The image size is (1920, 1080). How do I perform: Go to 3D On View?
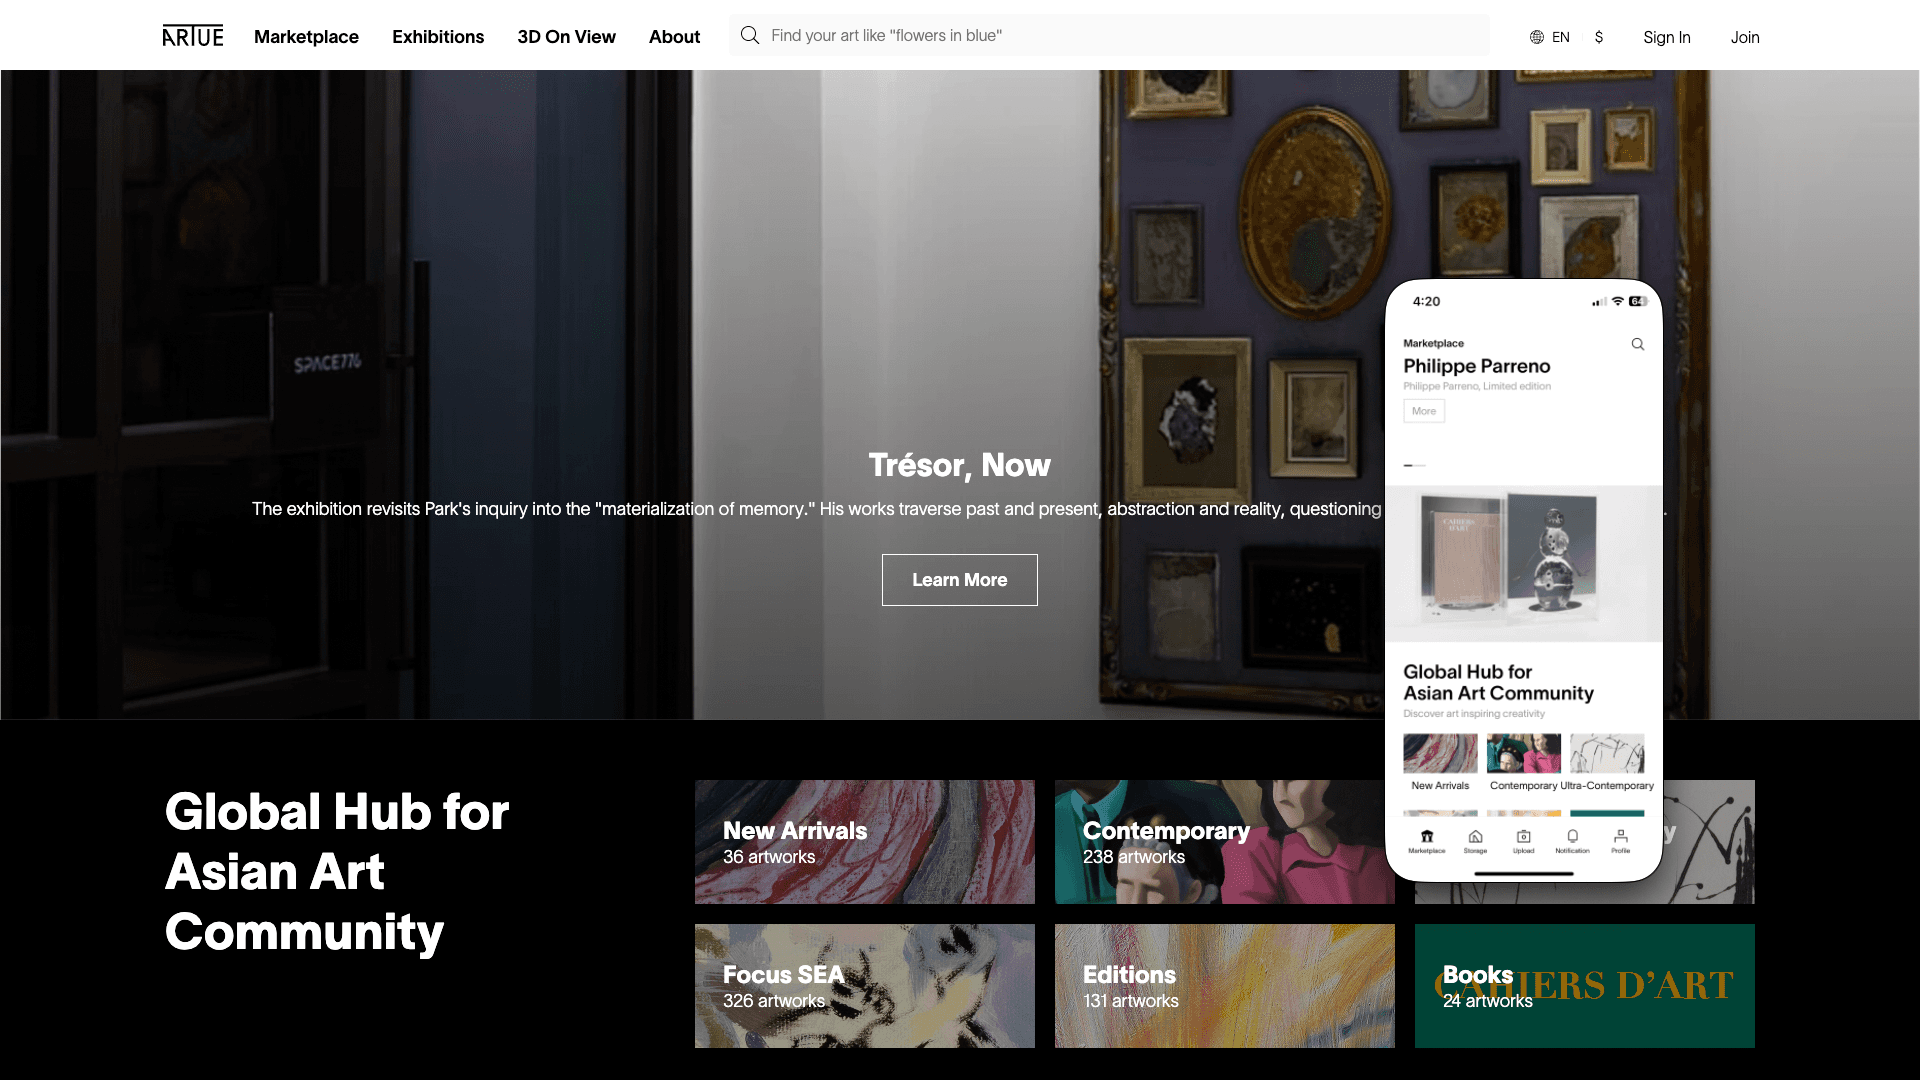[566, 37]
